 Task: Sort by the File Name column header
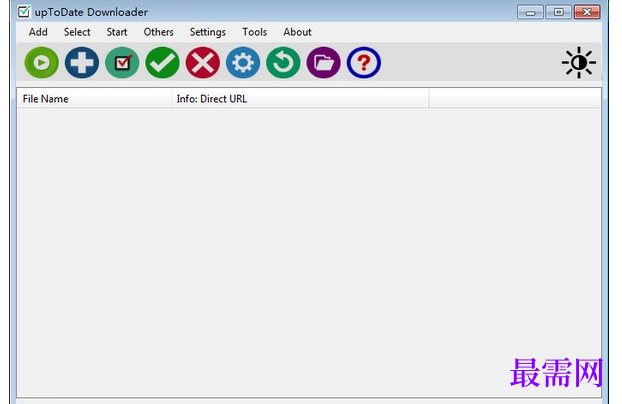[x=94, y=99]
